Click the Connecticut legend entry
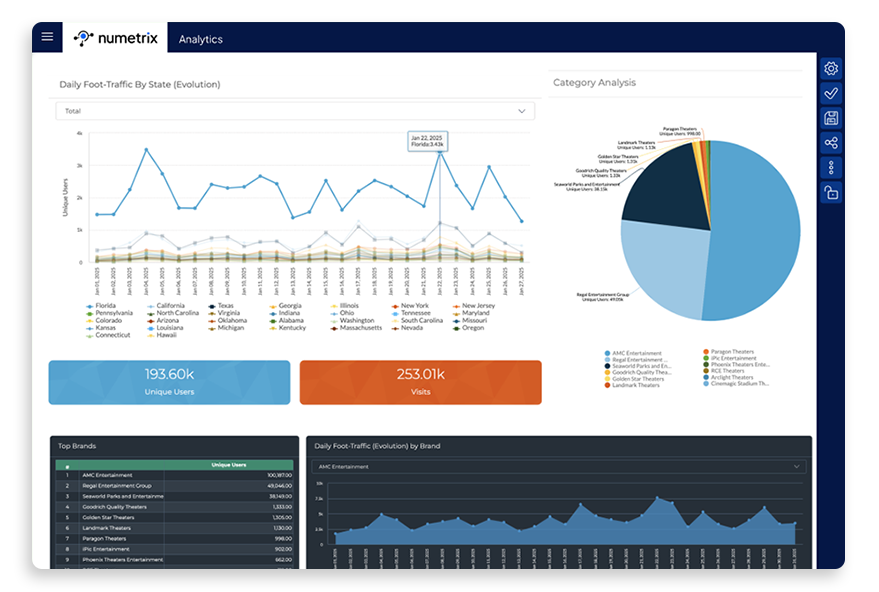The width and height of the screenshot is (879, 592). [108, 335]
